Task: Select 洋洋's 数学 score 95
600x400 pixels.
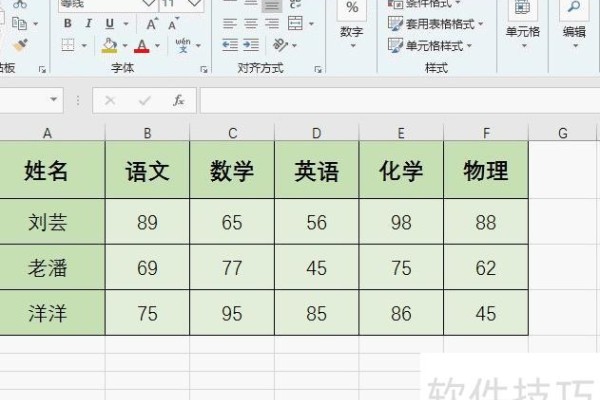Action: 232,312
